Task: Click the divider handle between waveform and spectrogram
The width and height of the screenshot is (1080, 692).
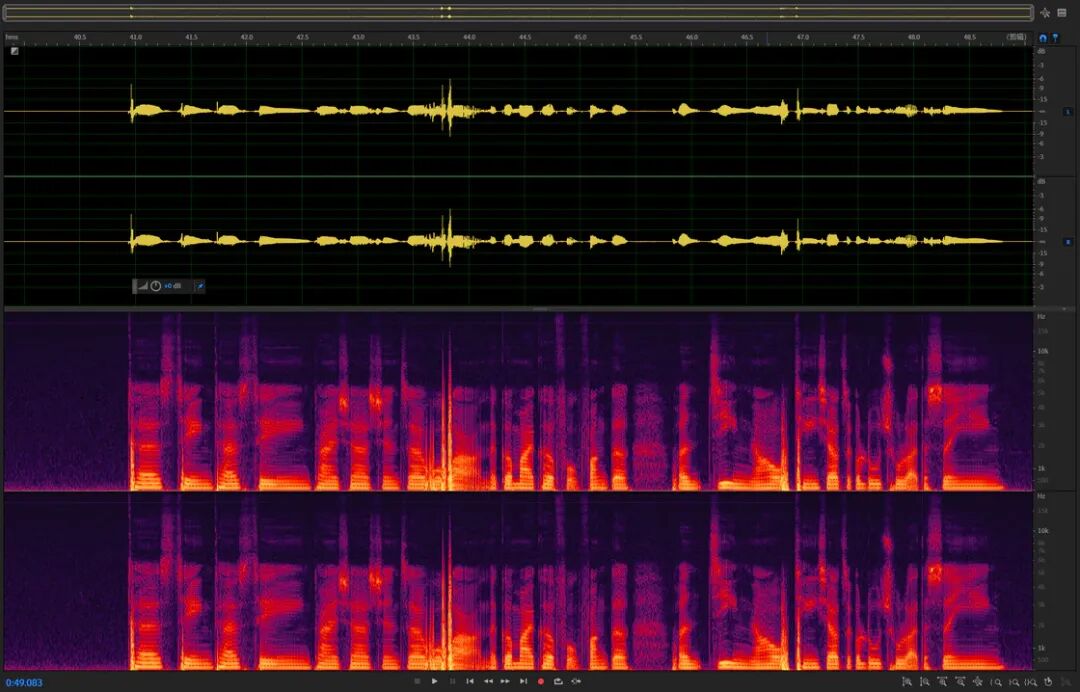Action: click(540, 309)
